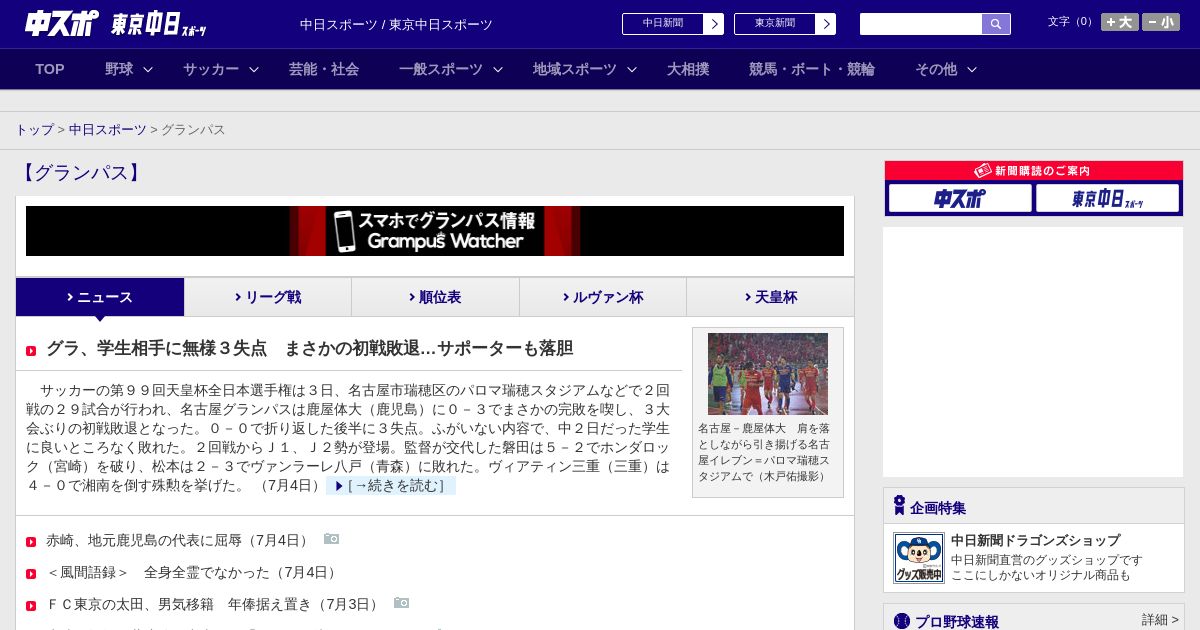
Task: Open the 大相撲 menu
Action: tap(688, 69)
